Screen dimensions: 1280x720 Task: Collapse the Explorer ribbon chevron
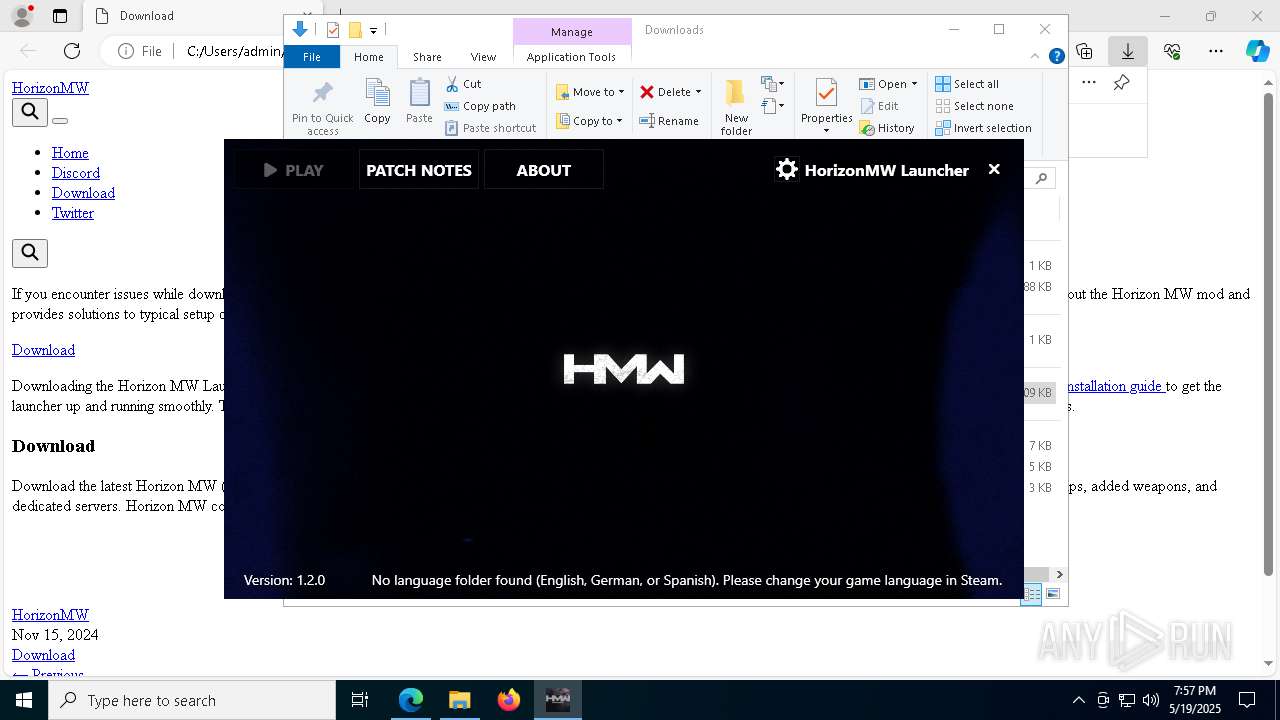pos(1035,56)
